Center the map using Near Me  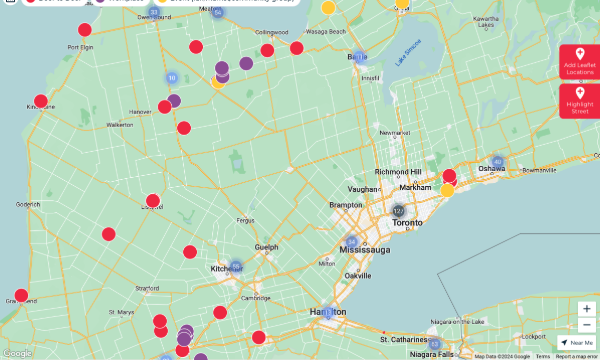tap(577, 343)
